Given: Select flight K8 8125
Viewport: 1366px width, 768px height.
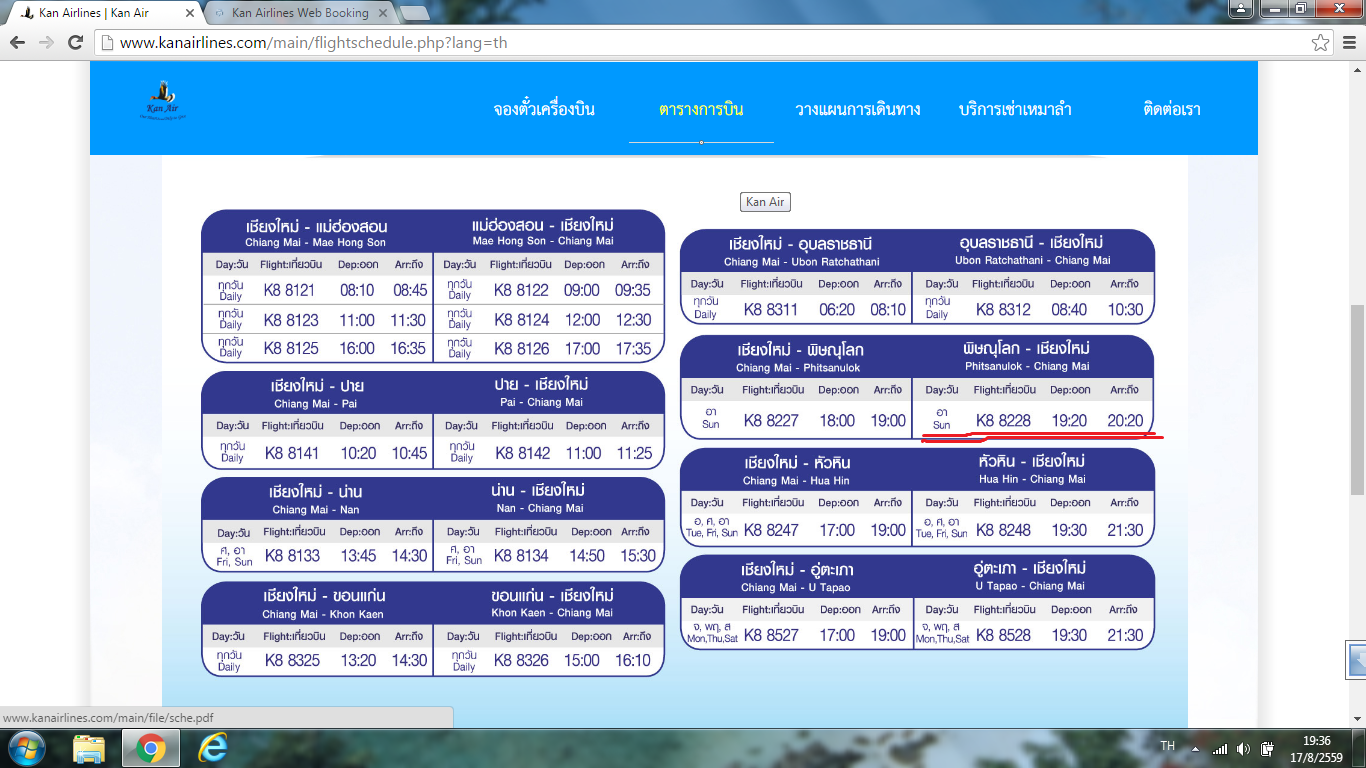Looking at the screenshot, I should tap(290, 349).
